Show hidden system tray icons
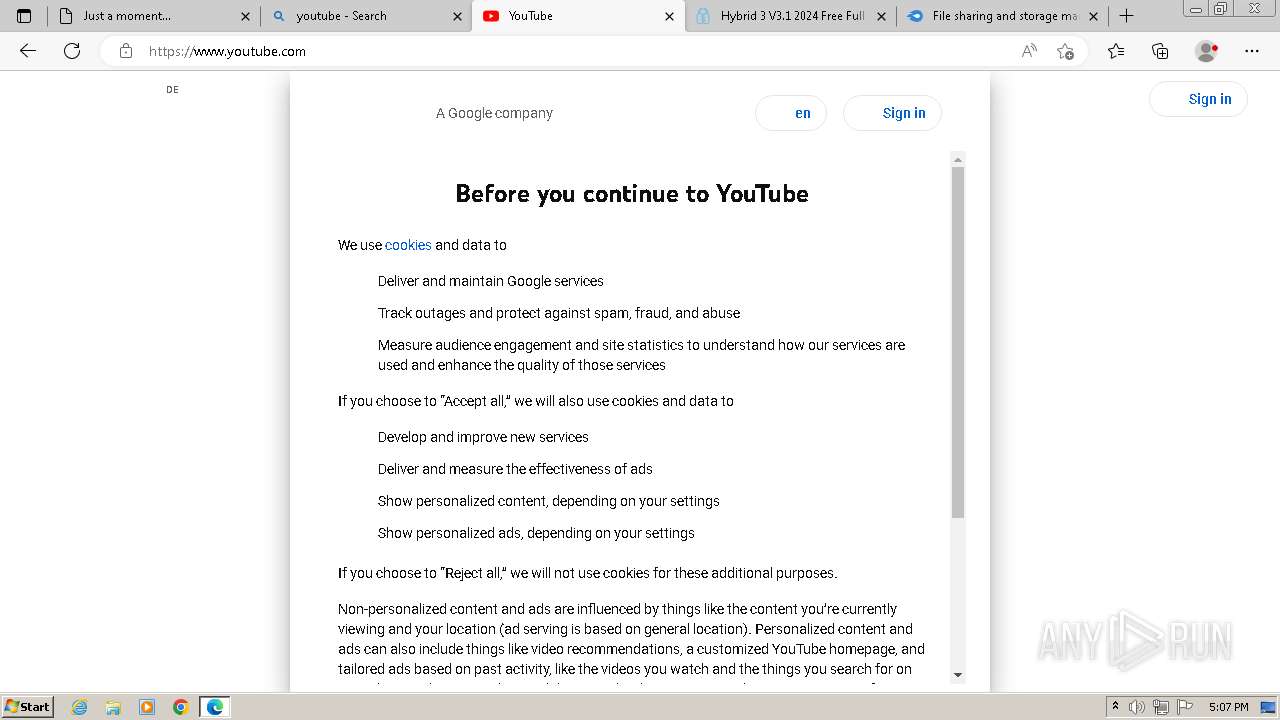Screen dimensions: 1280x720 tap(1115, 707)
